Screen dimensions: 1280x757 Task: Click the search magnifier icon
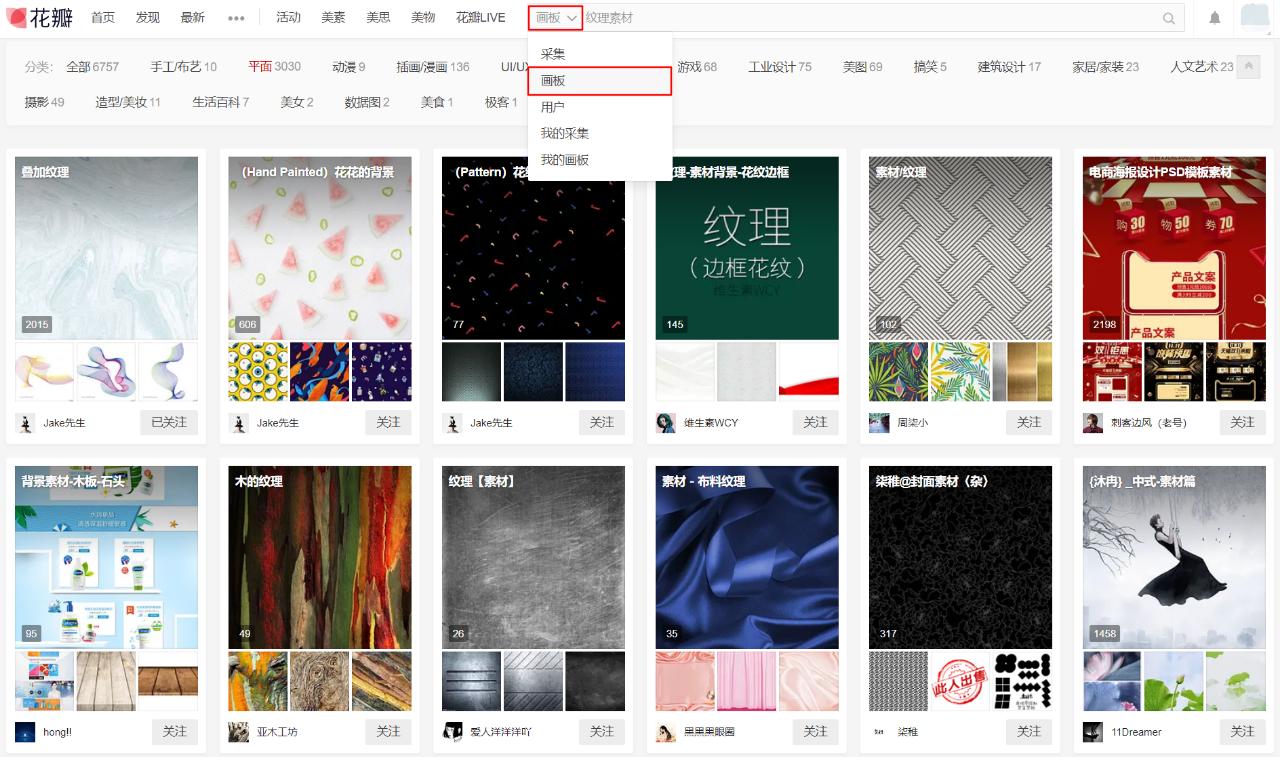pyautogui.click(x=1168, y=17)
